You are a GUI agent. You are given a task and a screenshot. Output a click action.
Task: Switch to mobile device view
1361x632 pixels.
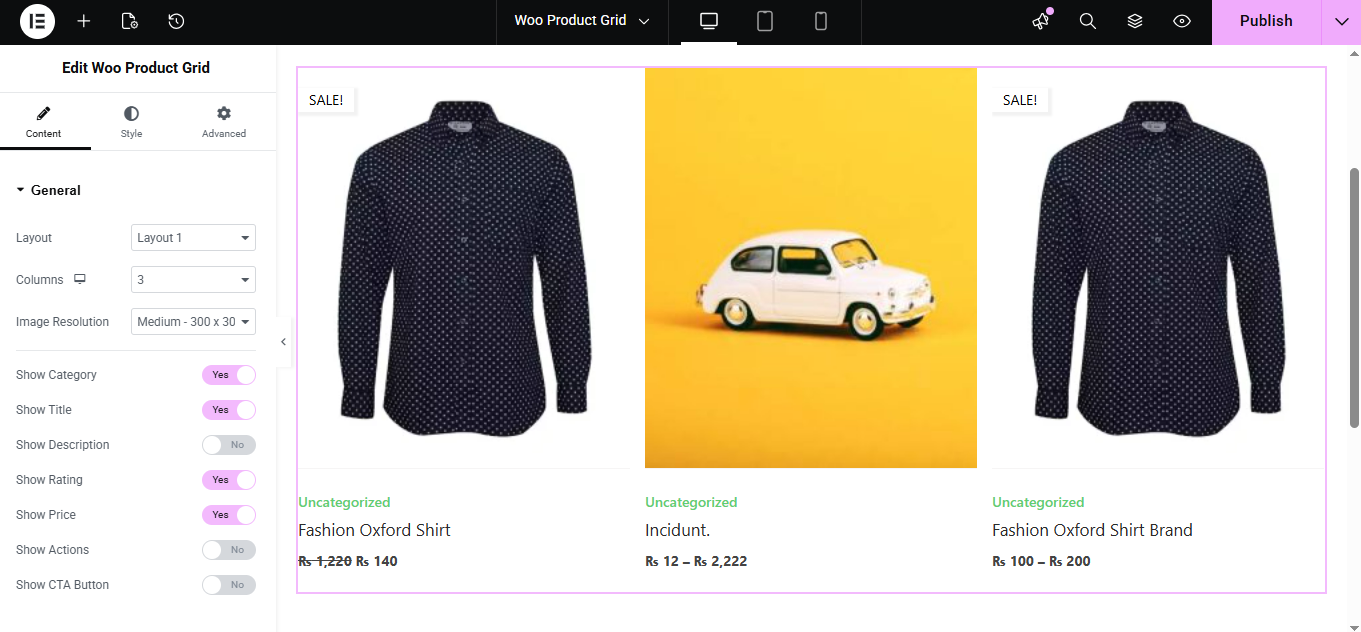click(x=821, y=21)
